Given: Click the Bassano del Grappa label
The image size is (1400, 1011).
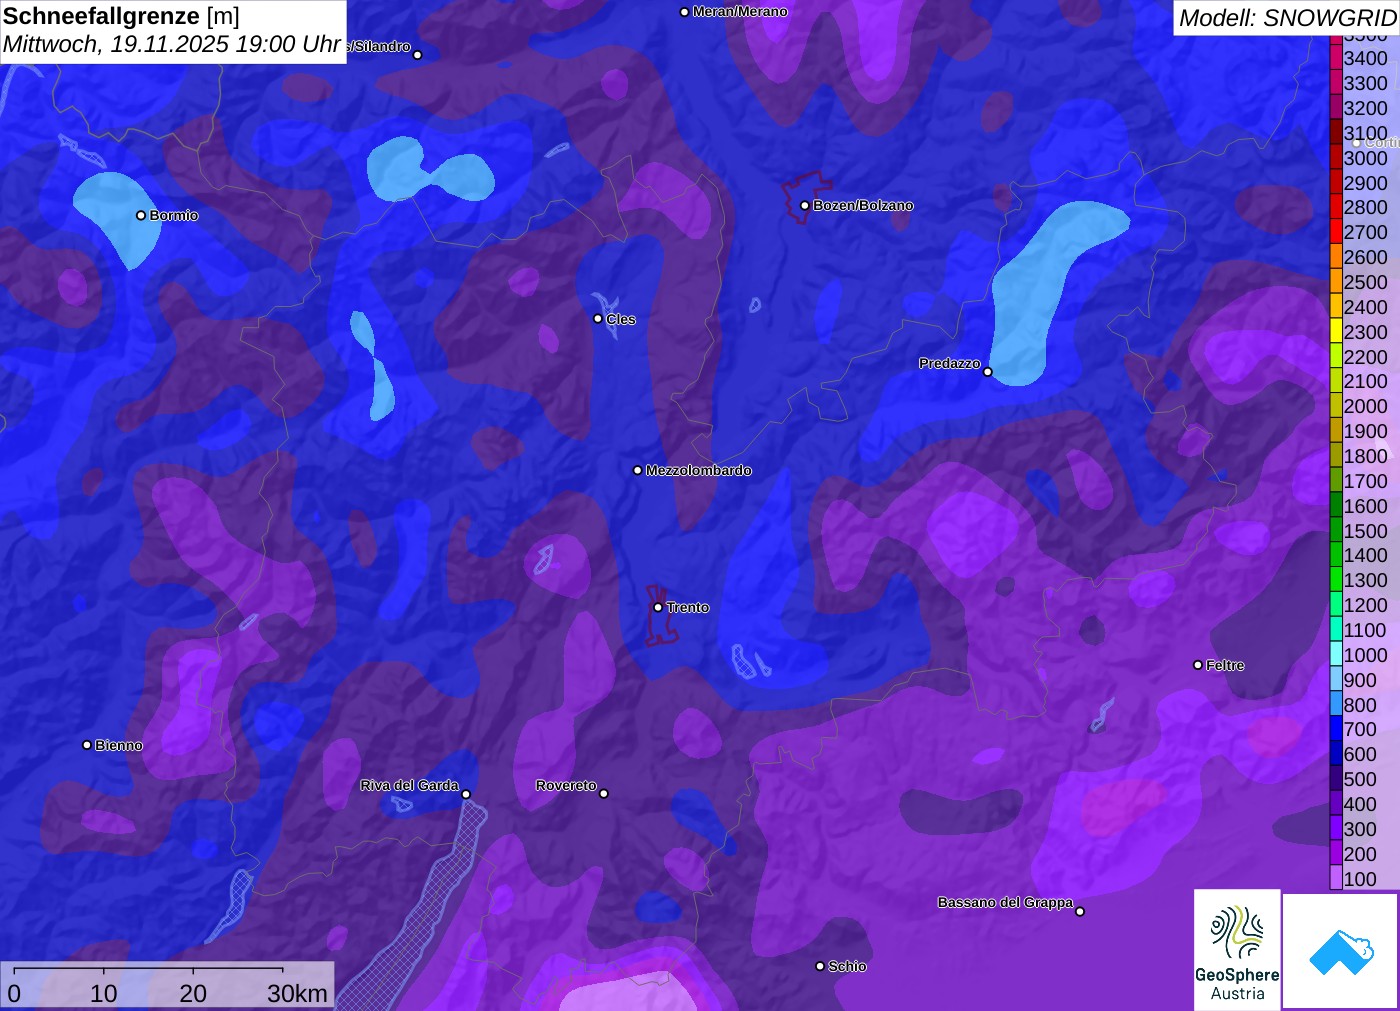Looking at the screenshot, I should tap(1005, 902).
